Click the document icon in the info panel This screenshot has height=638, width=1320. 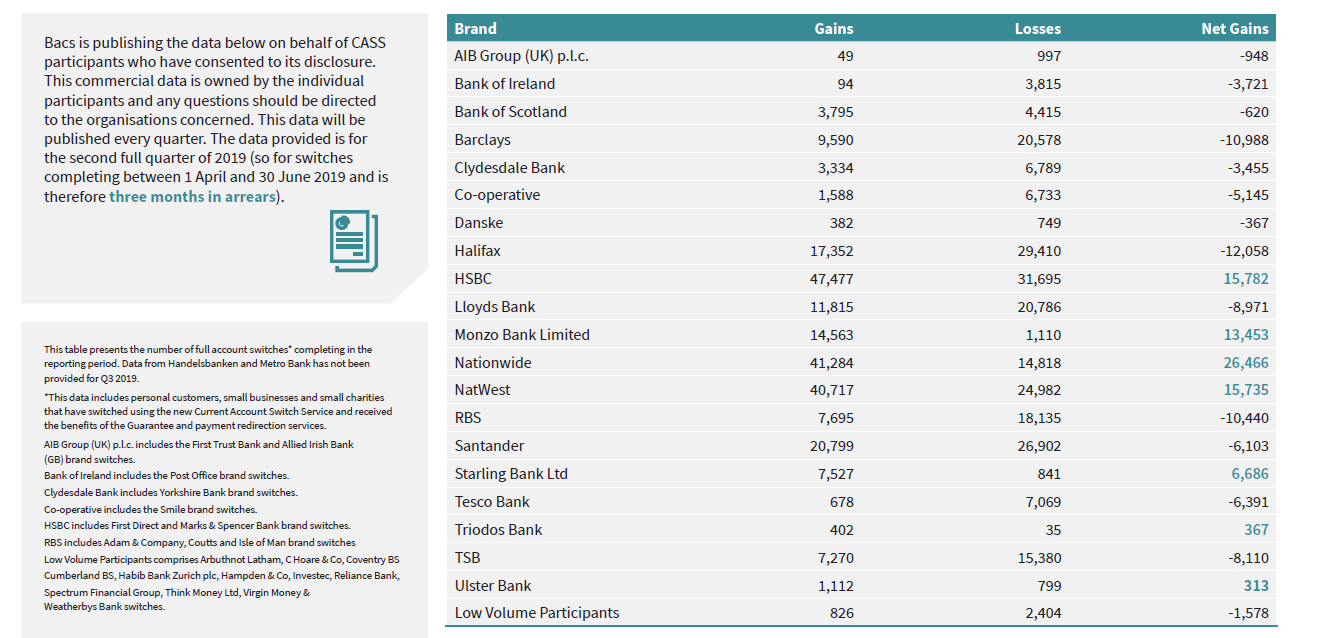pyautogui.click(x=354, y=240)
